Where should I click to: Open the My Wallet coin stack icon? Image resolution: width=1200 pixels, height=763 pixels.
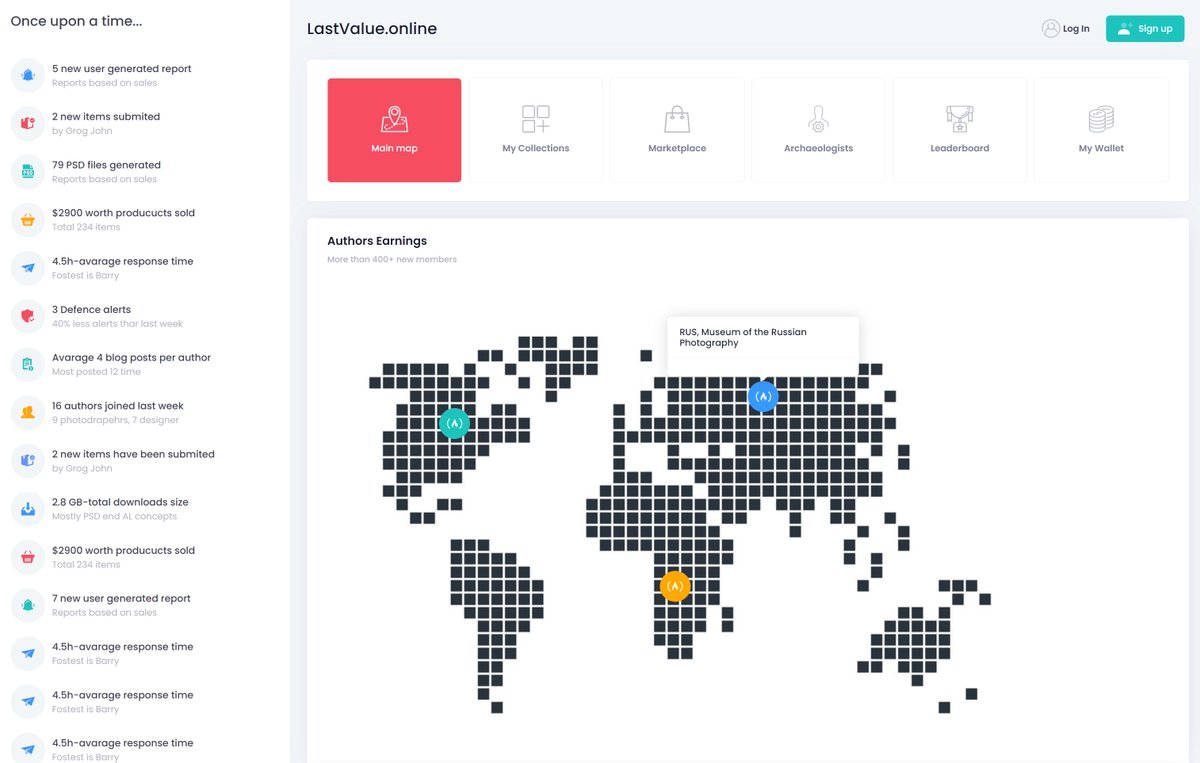(1101, 120)
